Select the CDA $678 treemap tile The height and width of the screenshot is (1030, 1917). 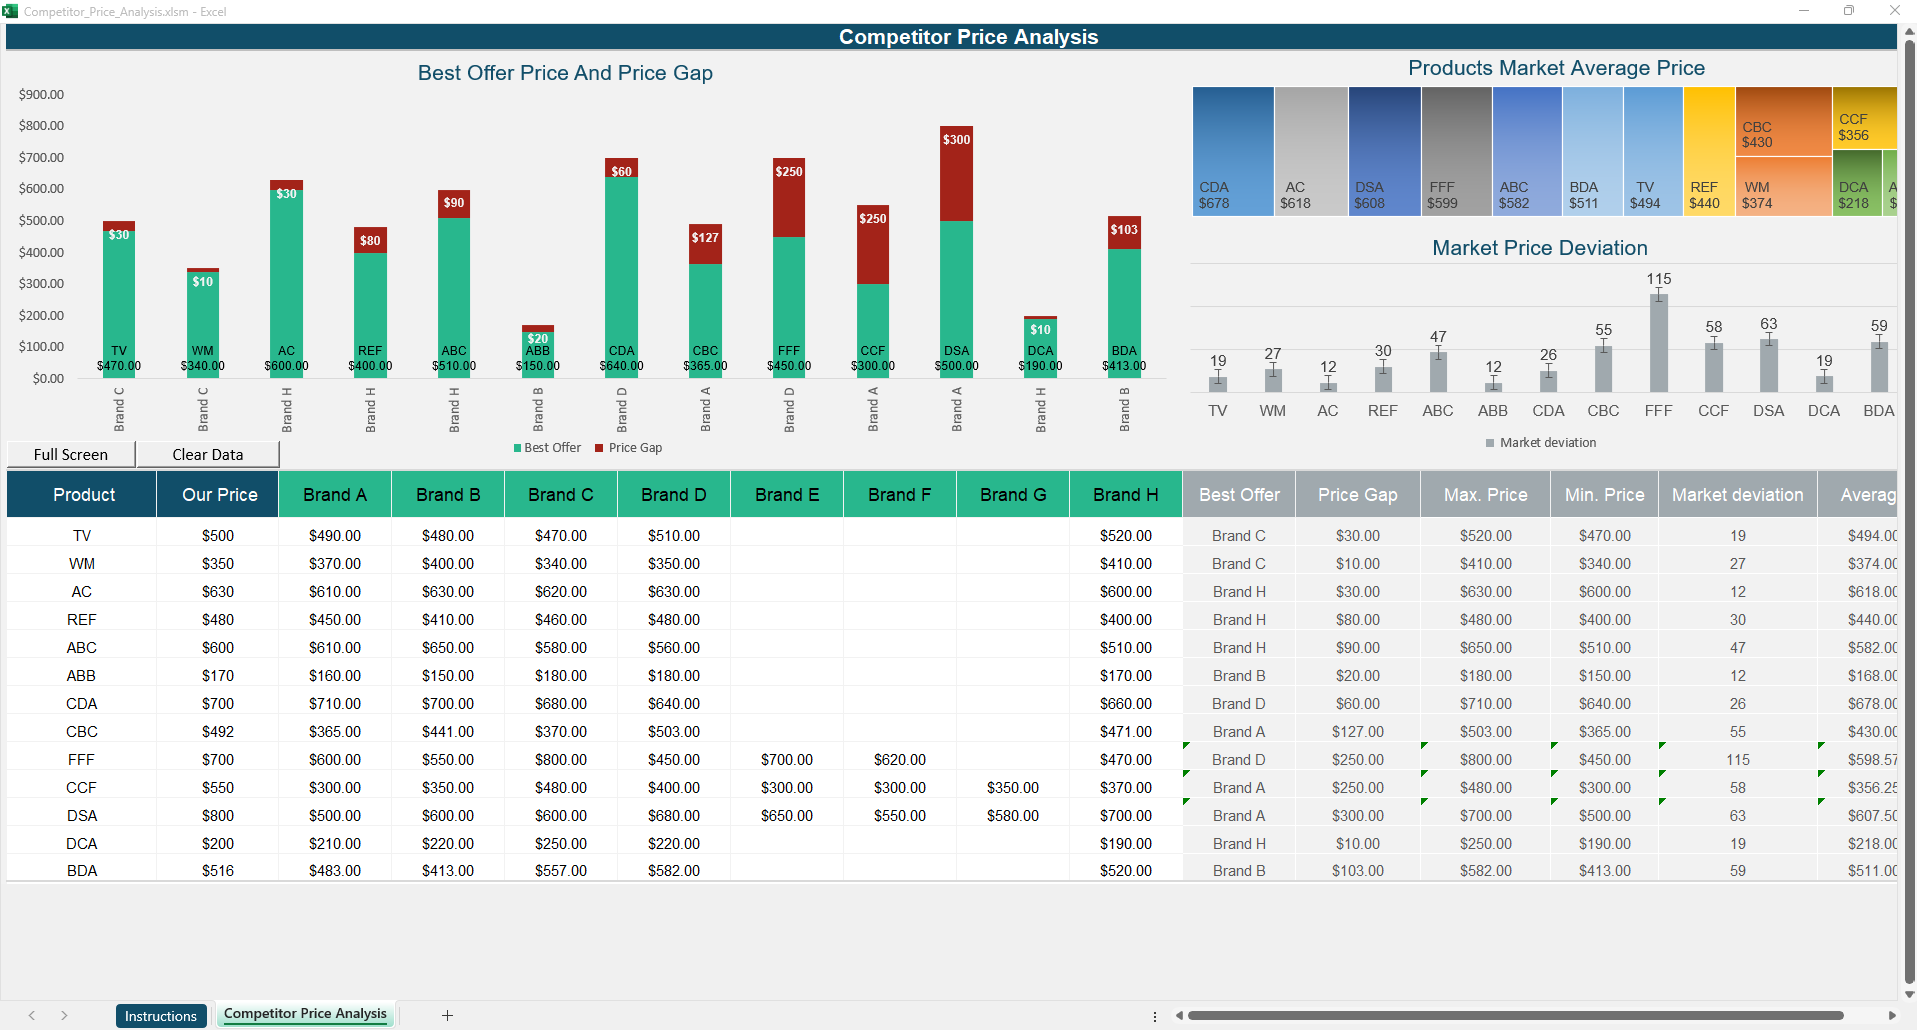[1232, 150]
